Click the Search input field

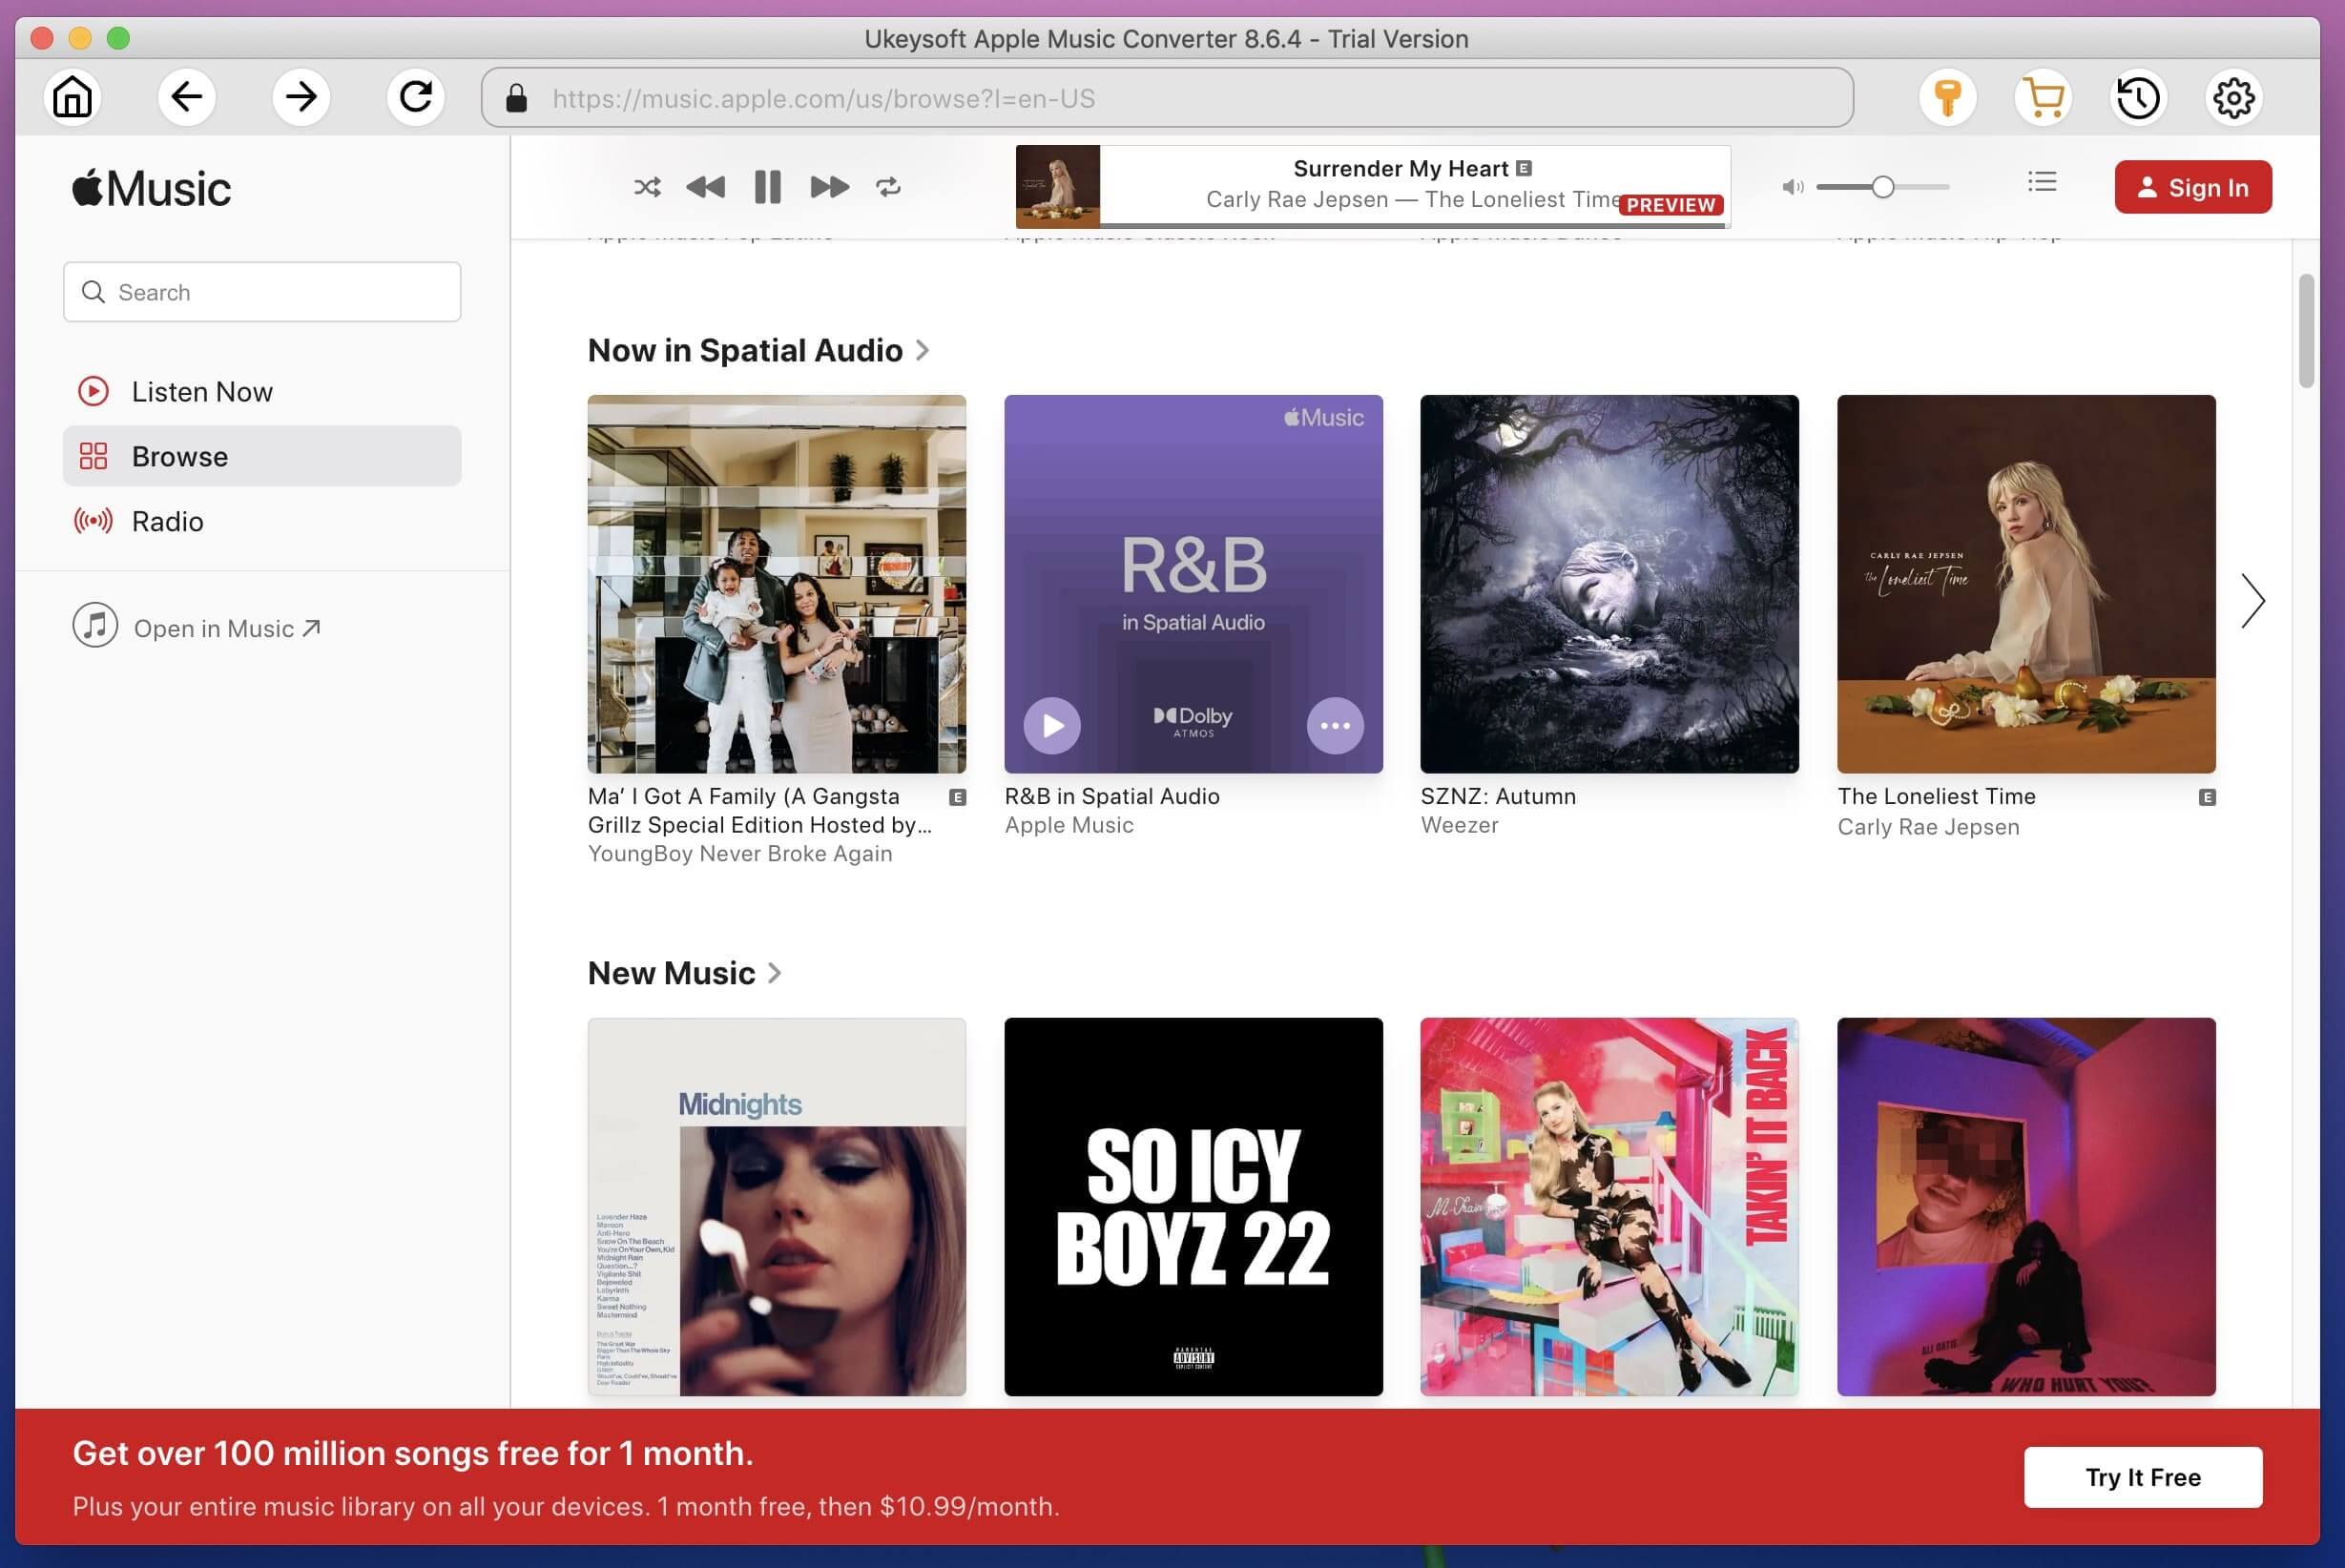point(260,292)
